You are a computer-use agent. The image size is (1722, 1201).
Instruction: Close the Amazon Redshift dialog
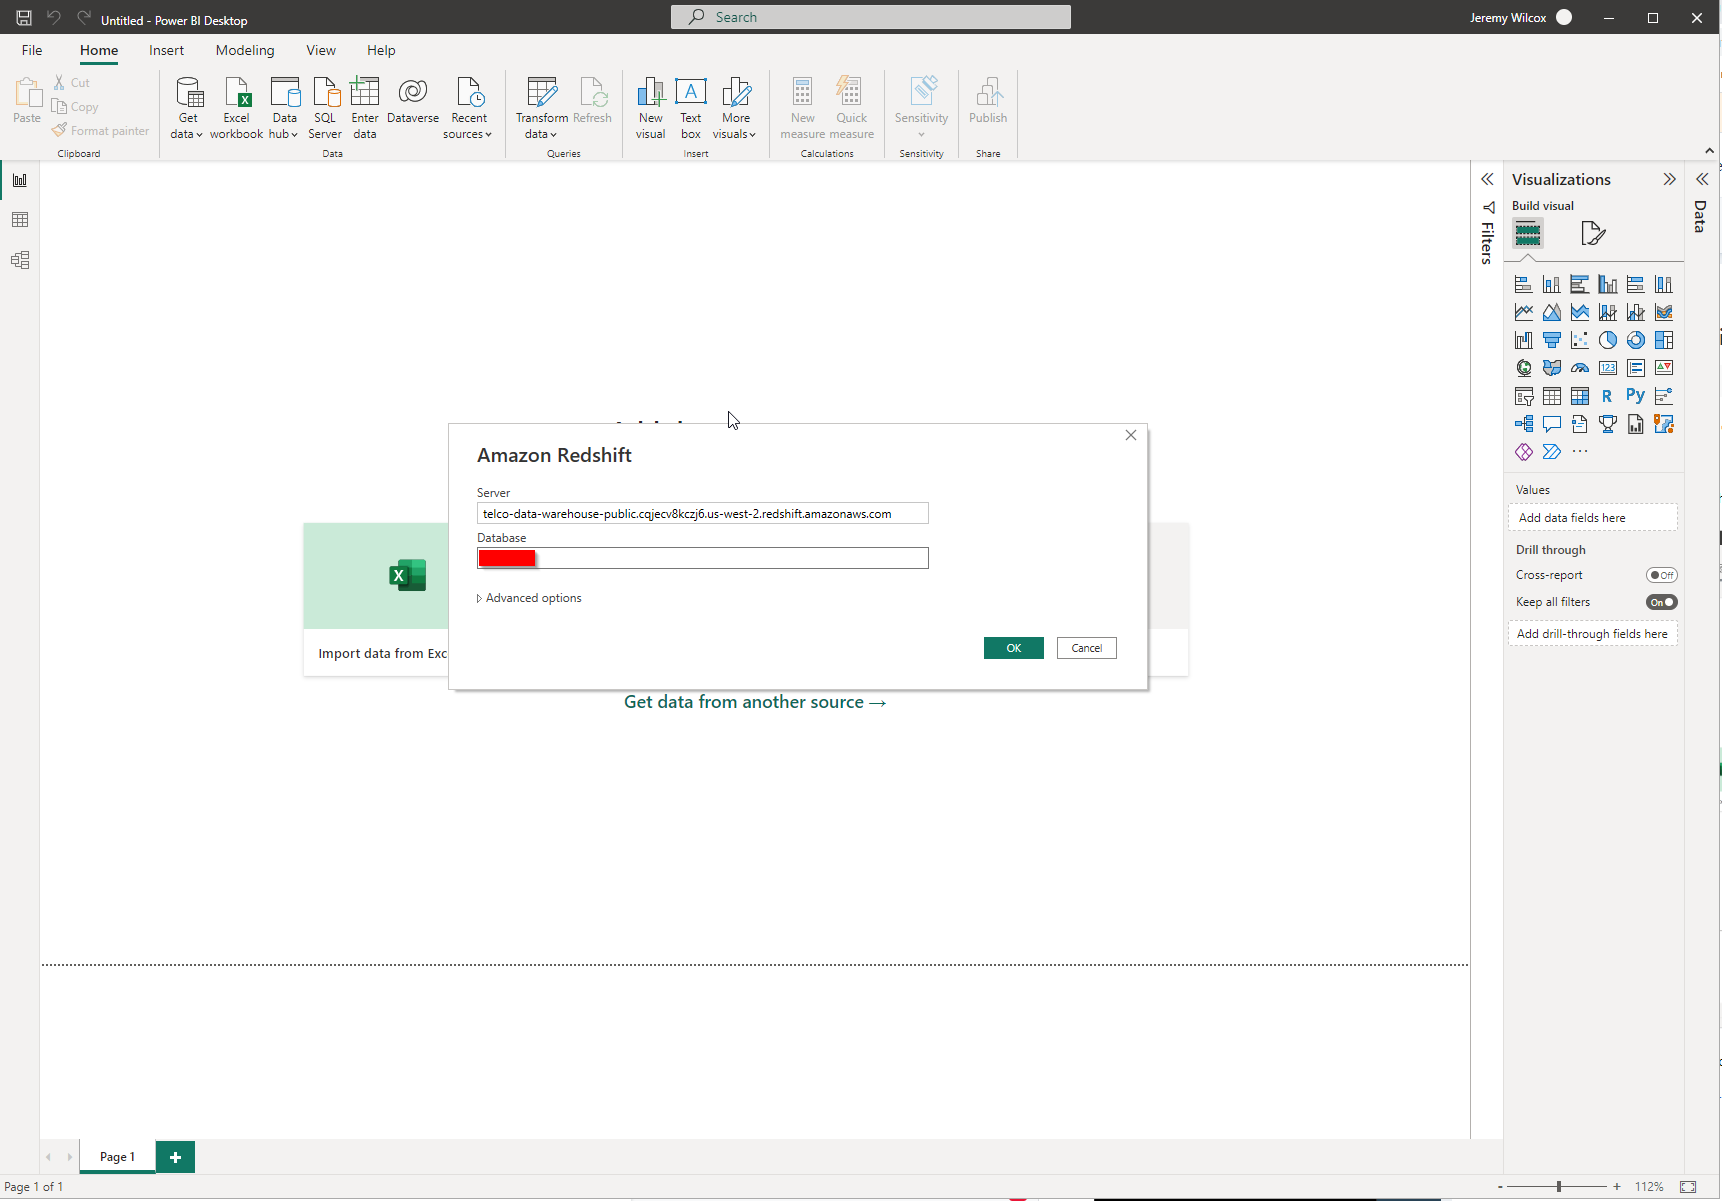point(1131,435)
